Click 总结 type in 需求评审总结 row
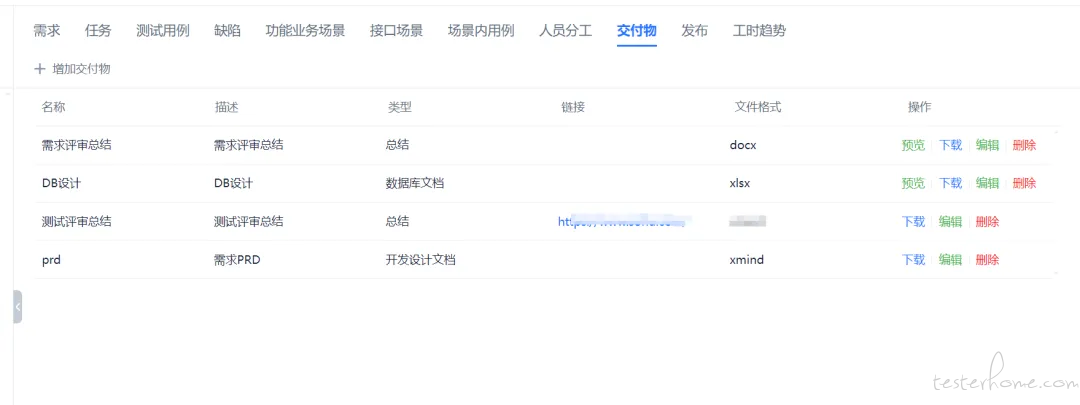Image resolution: width=1080 pixels, height=405 pixels. (397, 145)
